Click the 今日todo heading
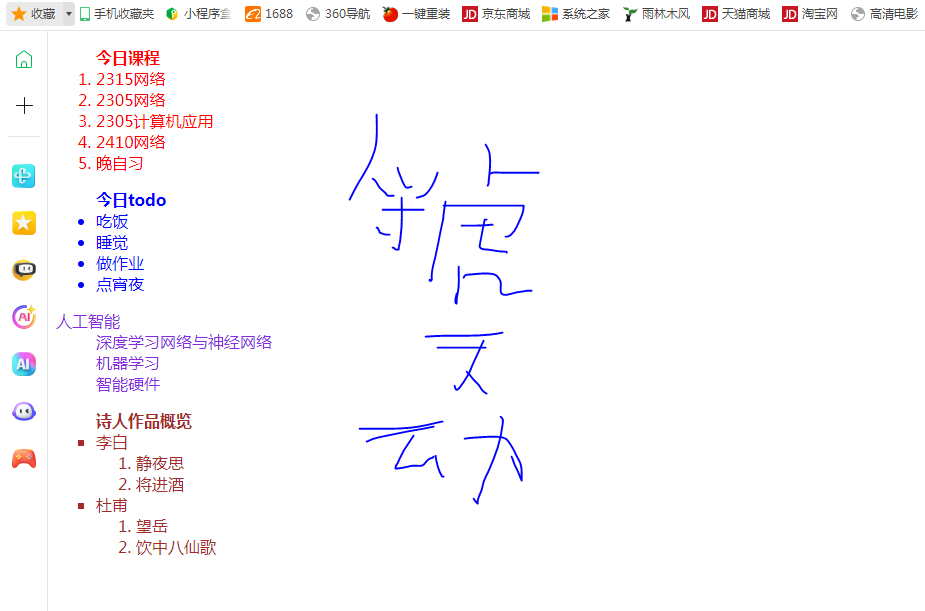Viewport: 925px width, 611px height. click(132, 200)
